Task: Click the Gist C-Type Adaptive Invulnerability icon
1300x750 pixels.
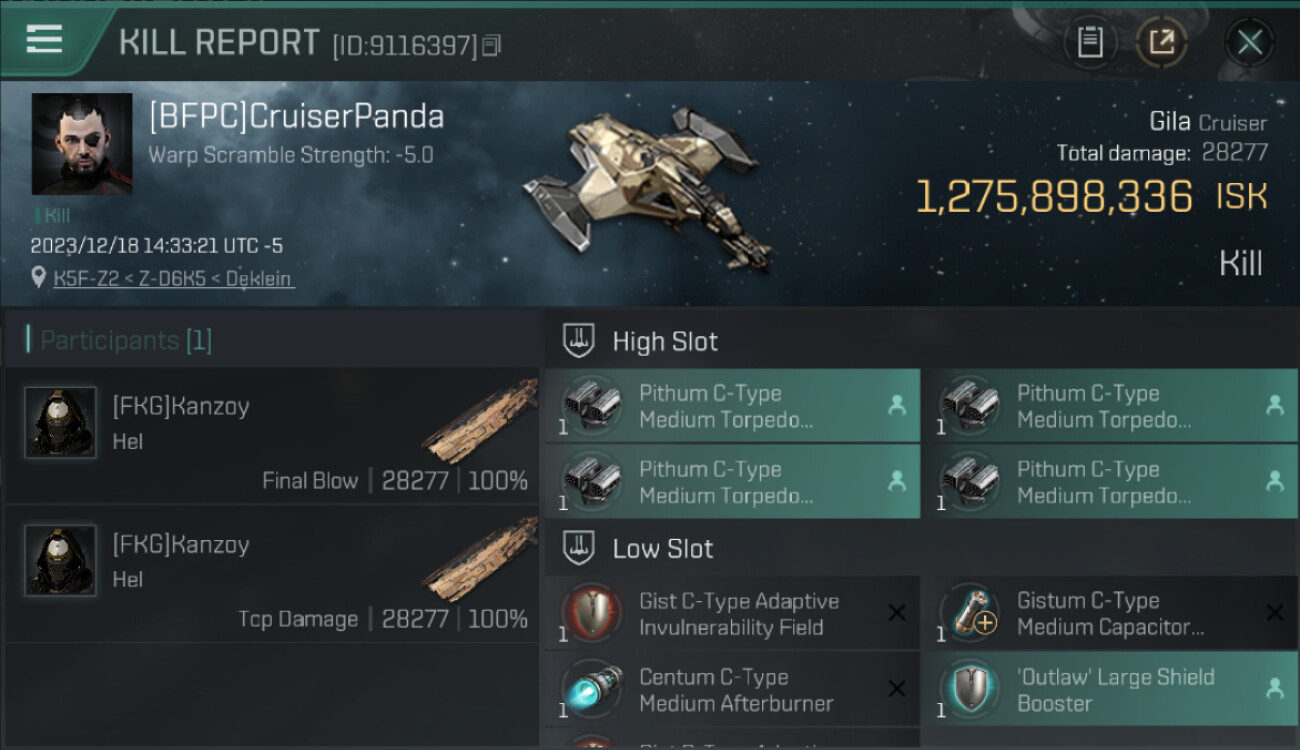Action: coord(592,612)
